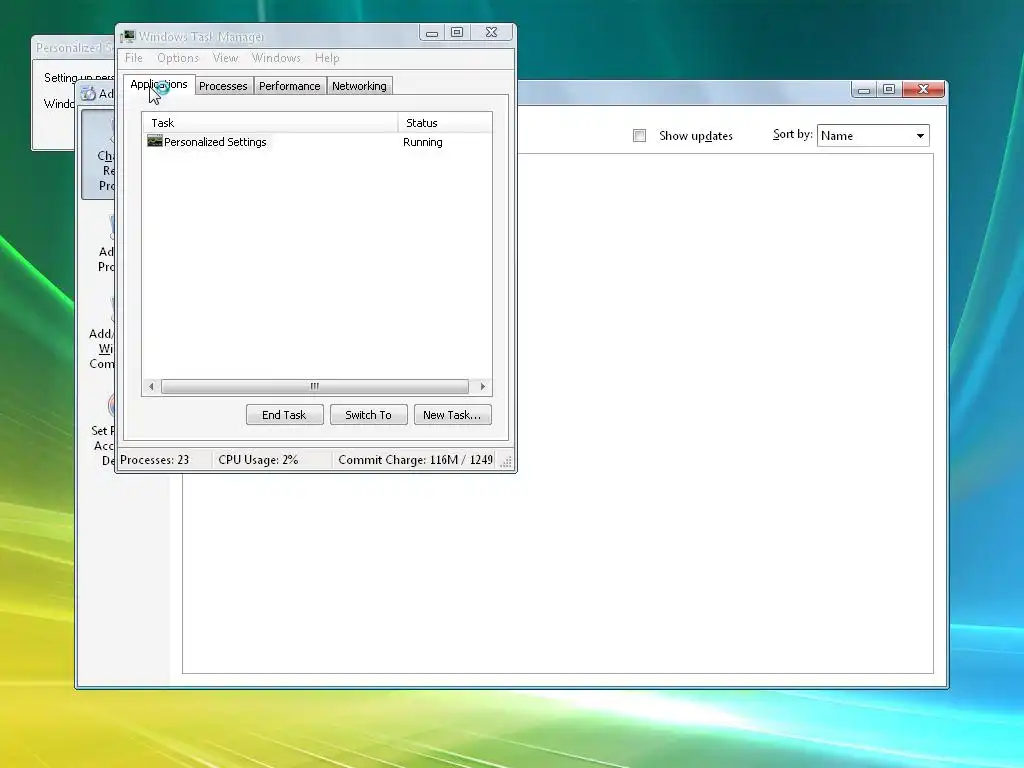Click the Task Manager resize grip
Viewport: 1024px width, 768px height.
tap(506, 462)
